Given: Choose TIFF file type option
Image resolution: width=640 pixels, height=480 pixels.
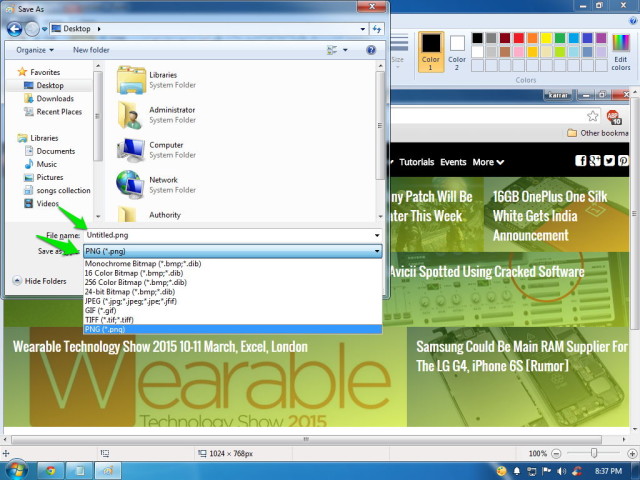Looking at the screenshot, I should click(x=233, y=320).
